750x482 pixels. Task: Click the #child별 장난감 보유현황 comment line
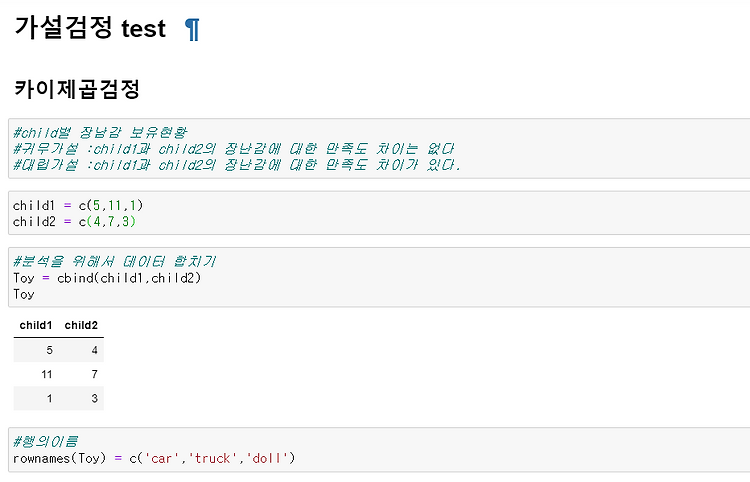(100, 132)
